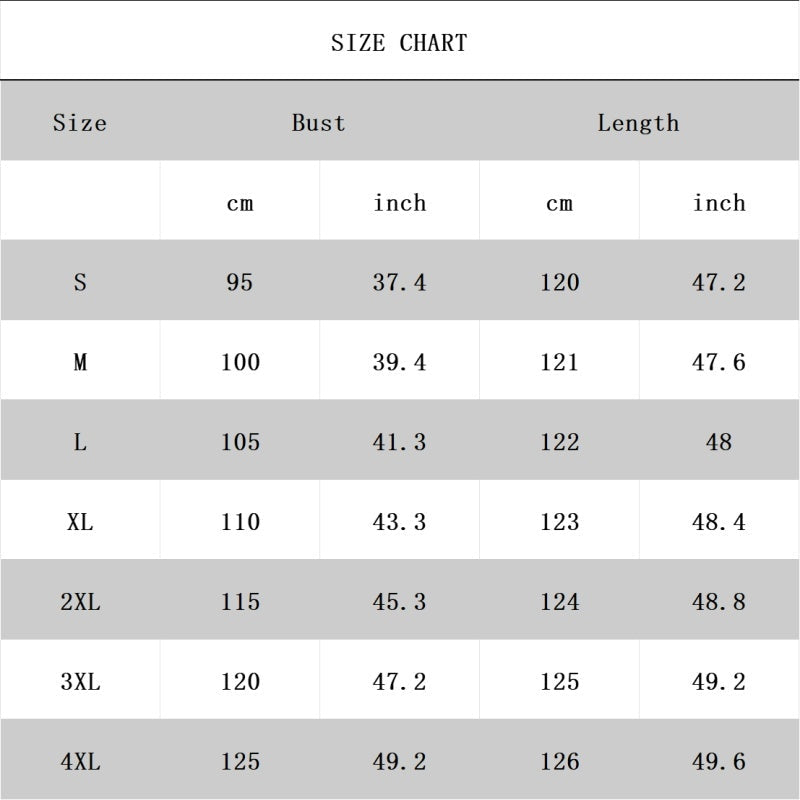Select the 4XL size row label
Screen dimensions: 800x800
[x=80, y=762]
